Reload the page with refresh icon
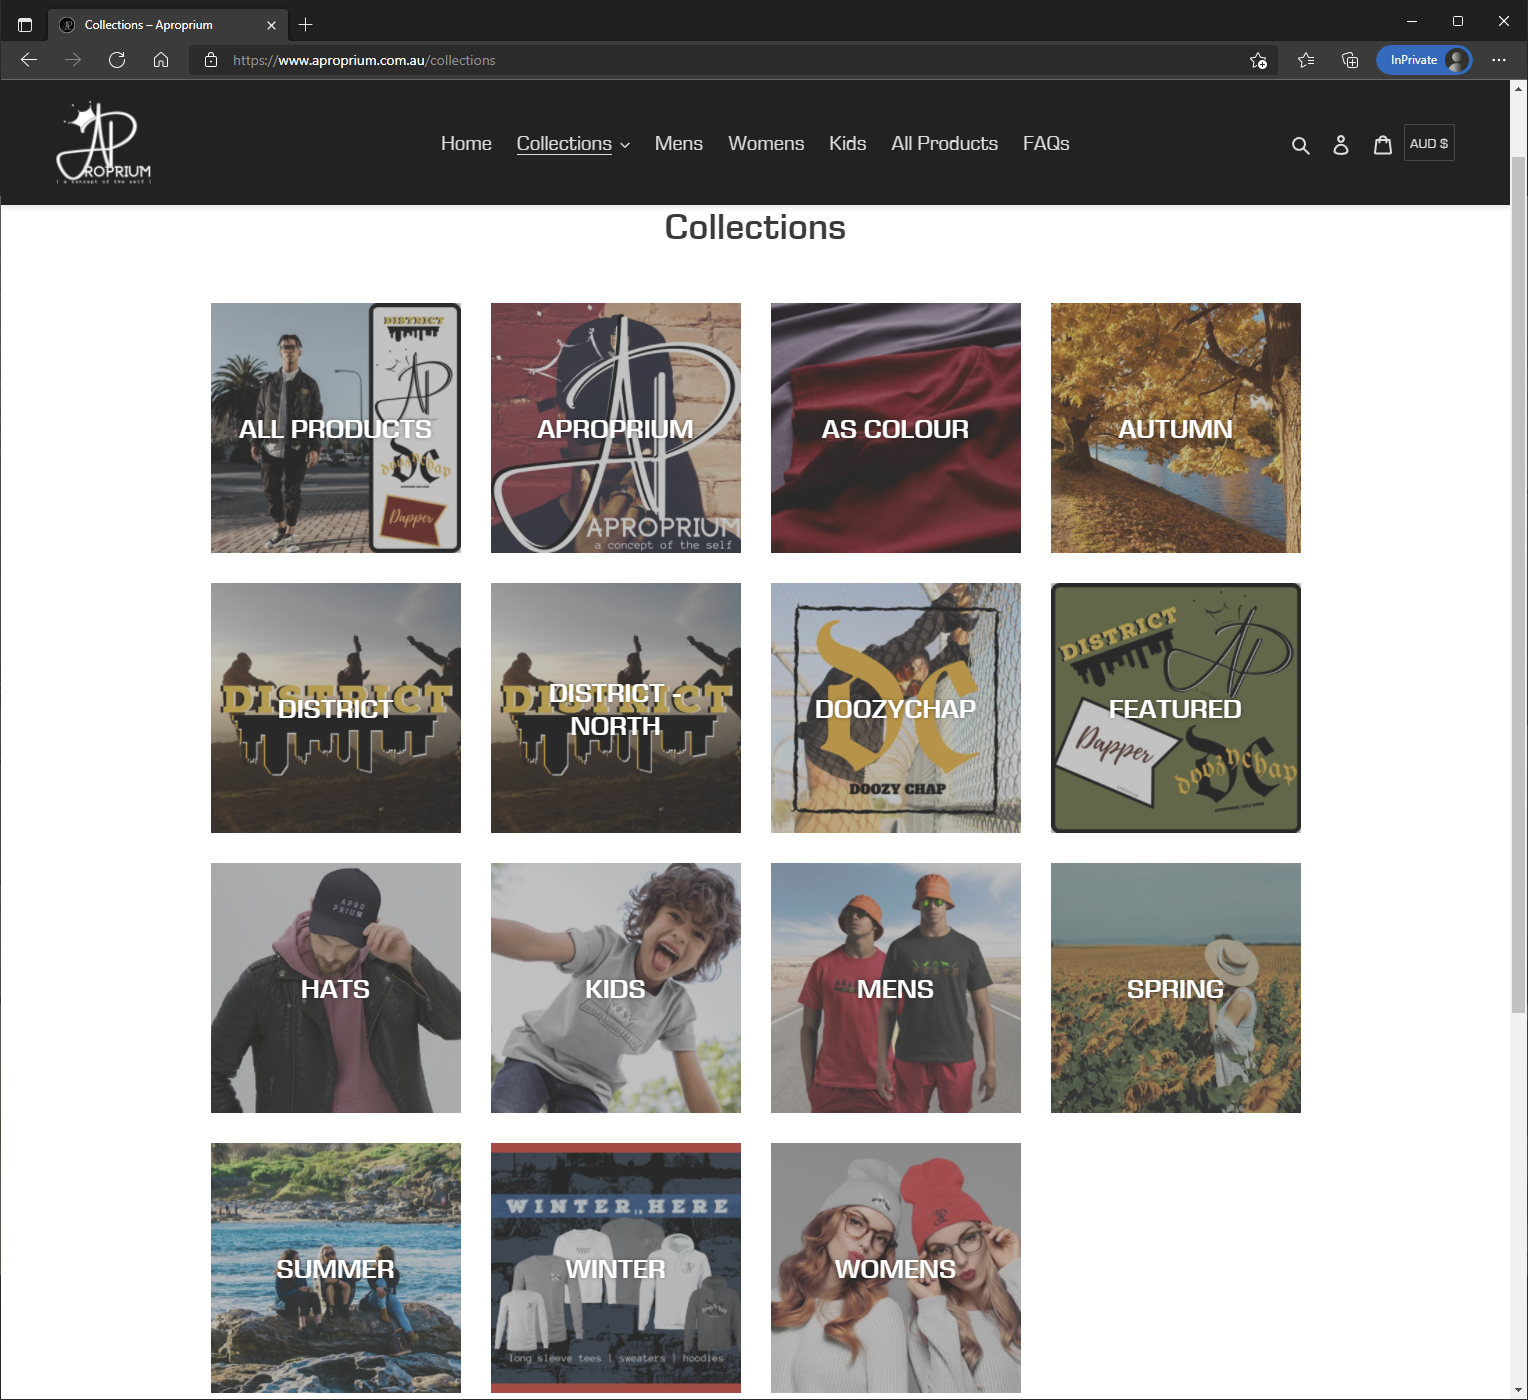 [117, 60]
